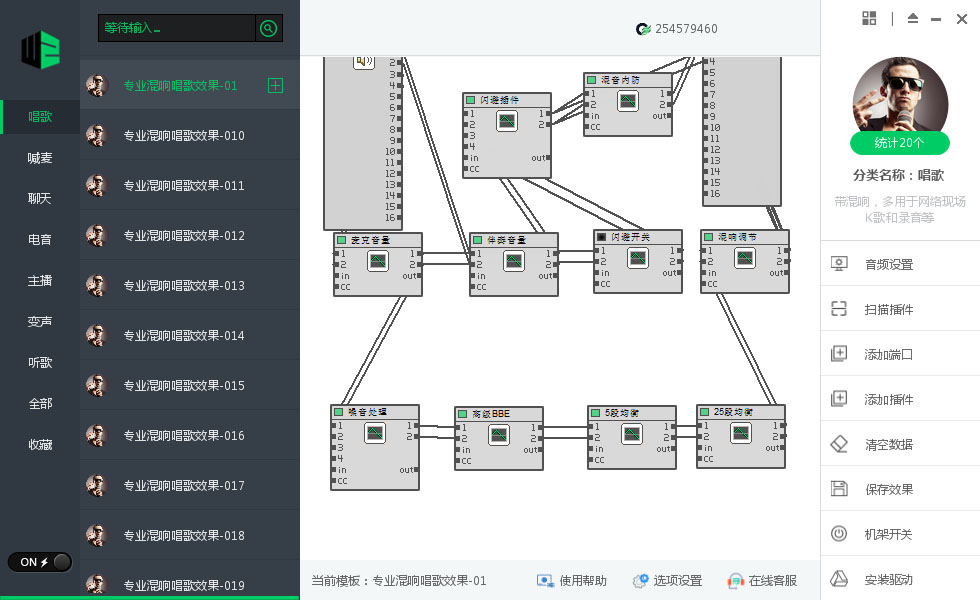The height and width of the screenshot is (600, 980).
Task: Open the 混音内防 plugin editor icon
Action: pyautogui.click(x=628, y=101)
